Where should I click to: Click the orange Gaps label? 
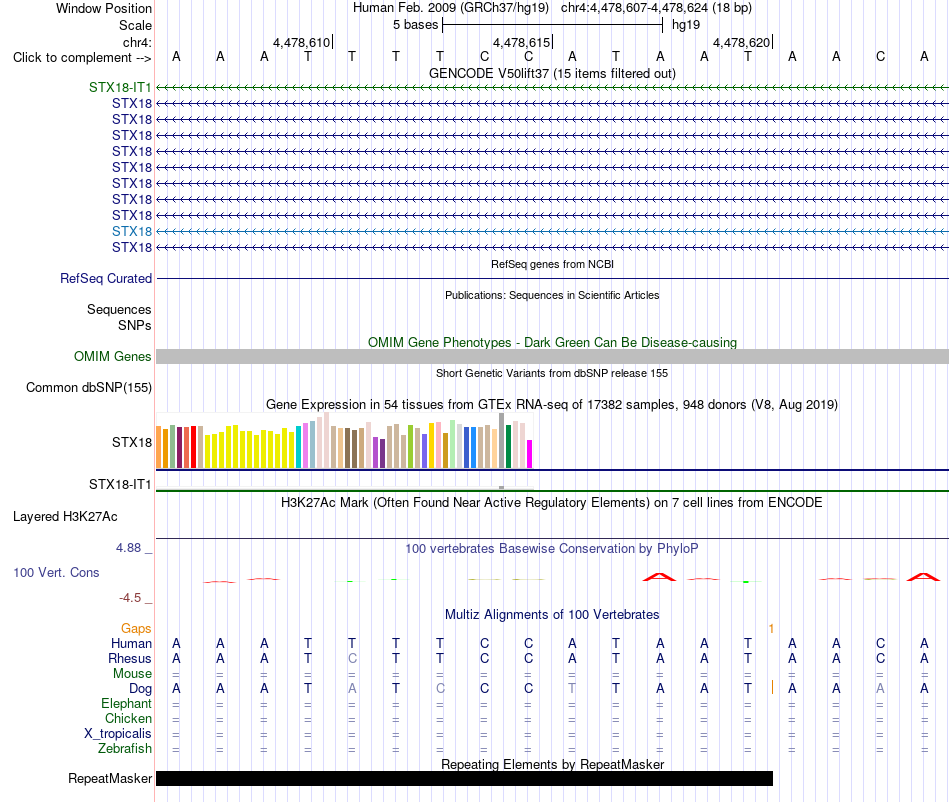tap(136, 629)
